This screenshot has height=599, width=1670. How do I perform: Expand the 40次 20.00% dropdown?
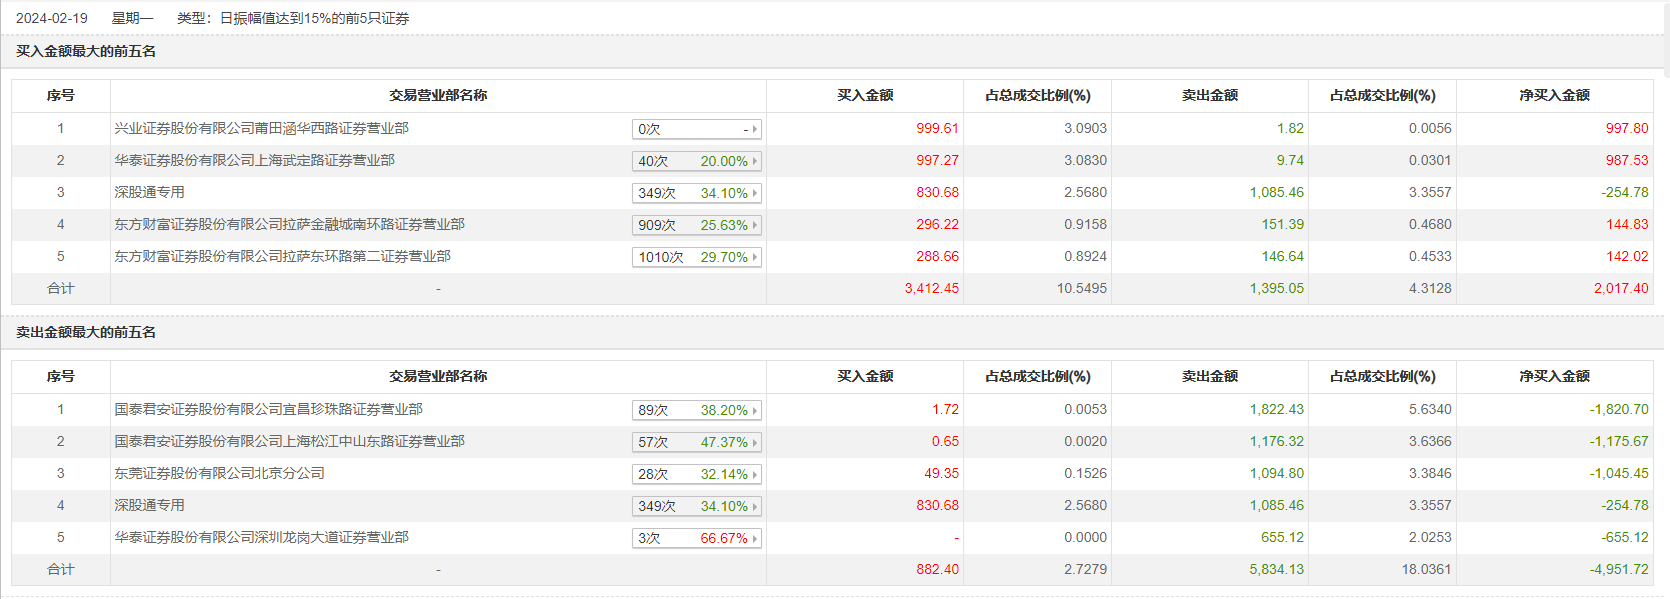click(x=697, y=161)
